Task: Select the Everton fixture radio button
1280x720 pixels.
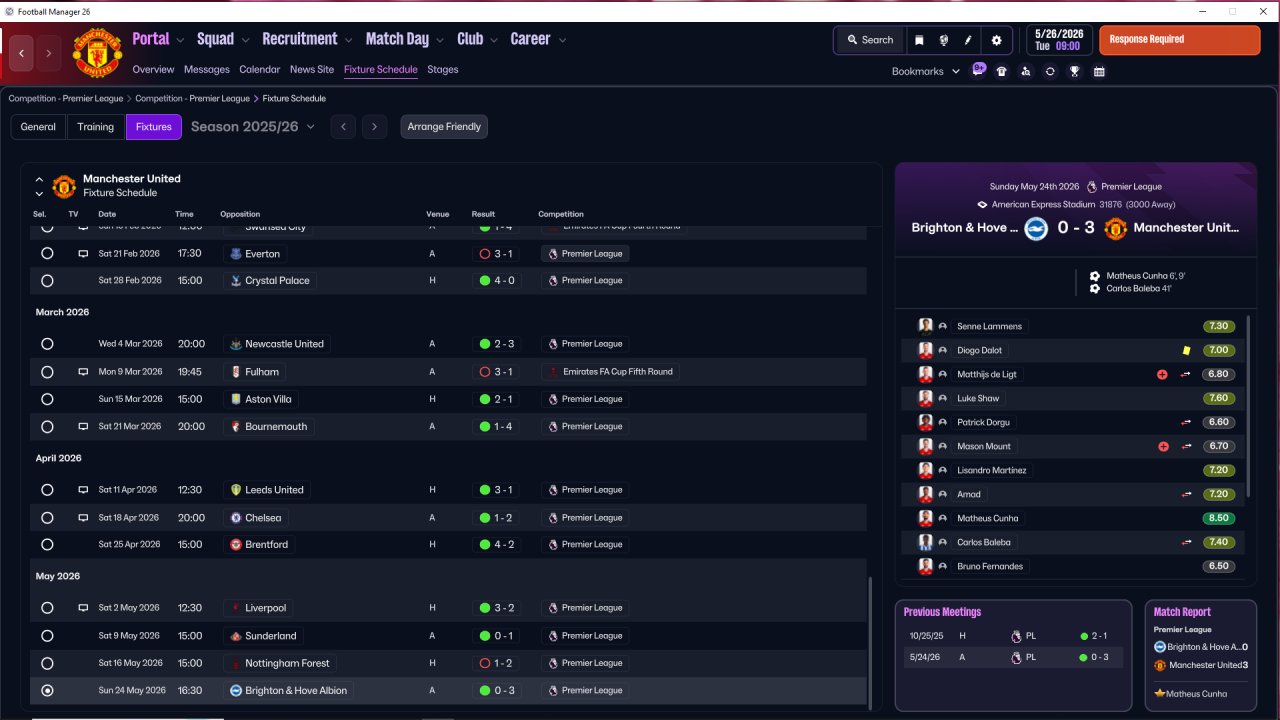Action: pyautogui.click(x=47, y=254)
